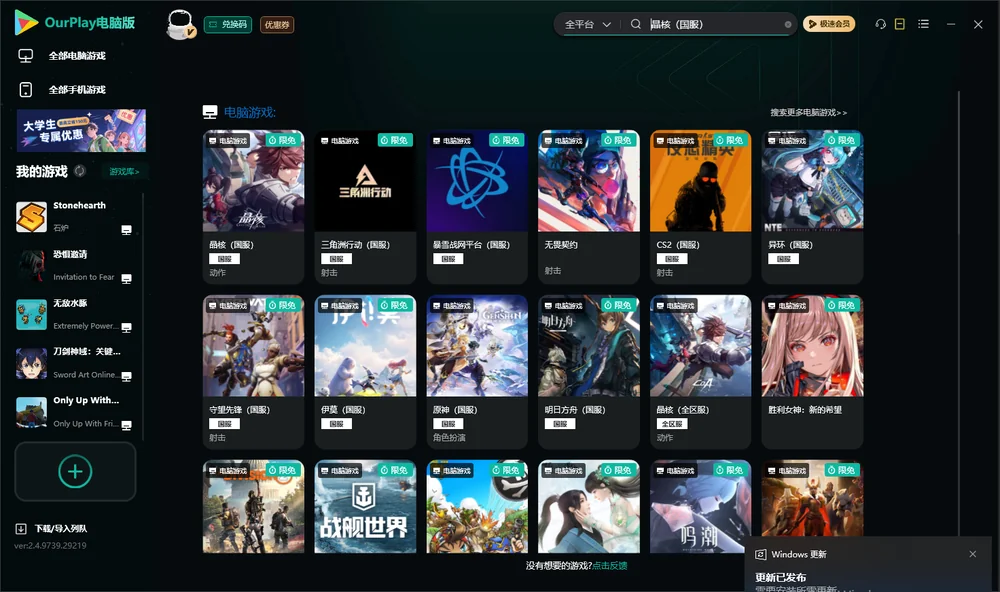Image resolution: width=1000 pixels, height=592 pixels.
Task: Open customer support headset icon
Action: point(880,24)
